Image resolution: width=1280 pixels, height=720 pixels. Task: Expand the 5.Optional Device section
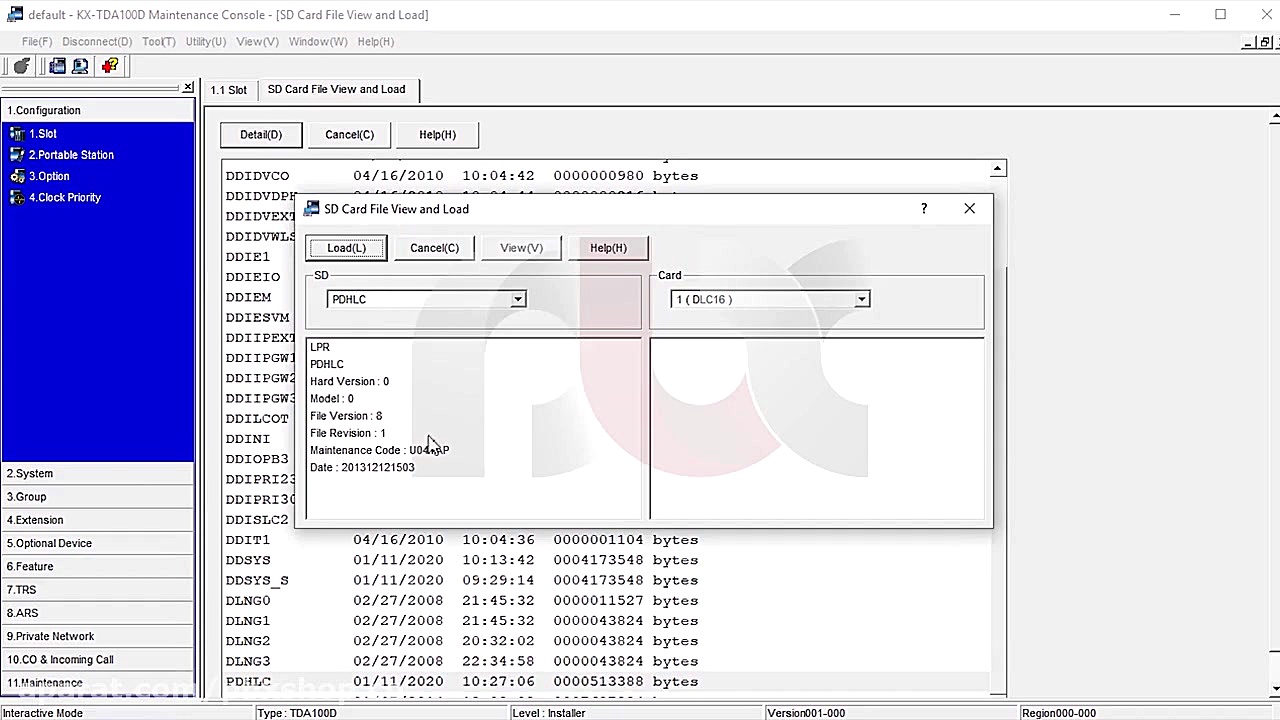pyautogui.click(x=98, y=543)
